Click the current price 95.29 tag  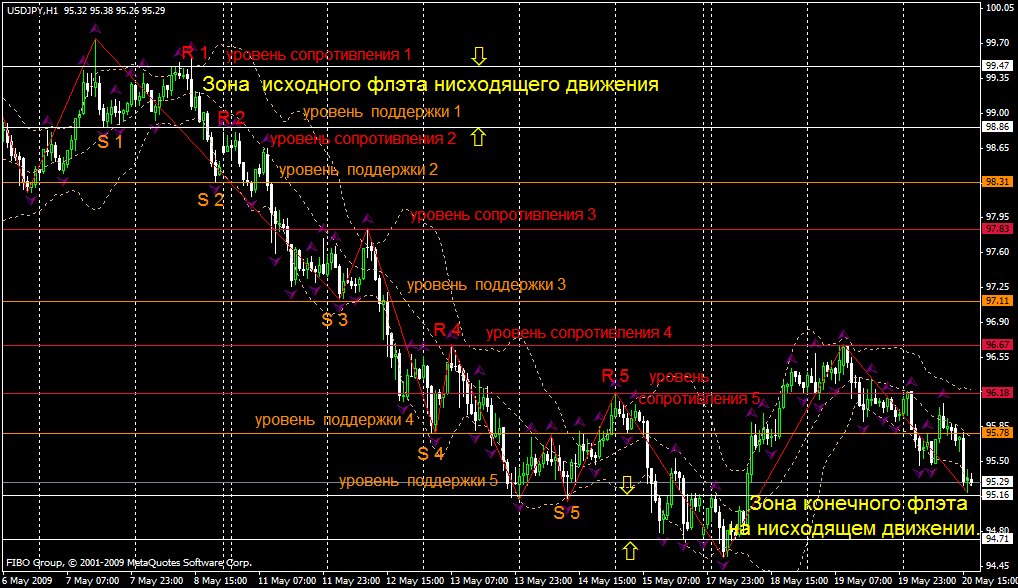click(x=997, y=481)
